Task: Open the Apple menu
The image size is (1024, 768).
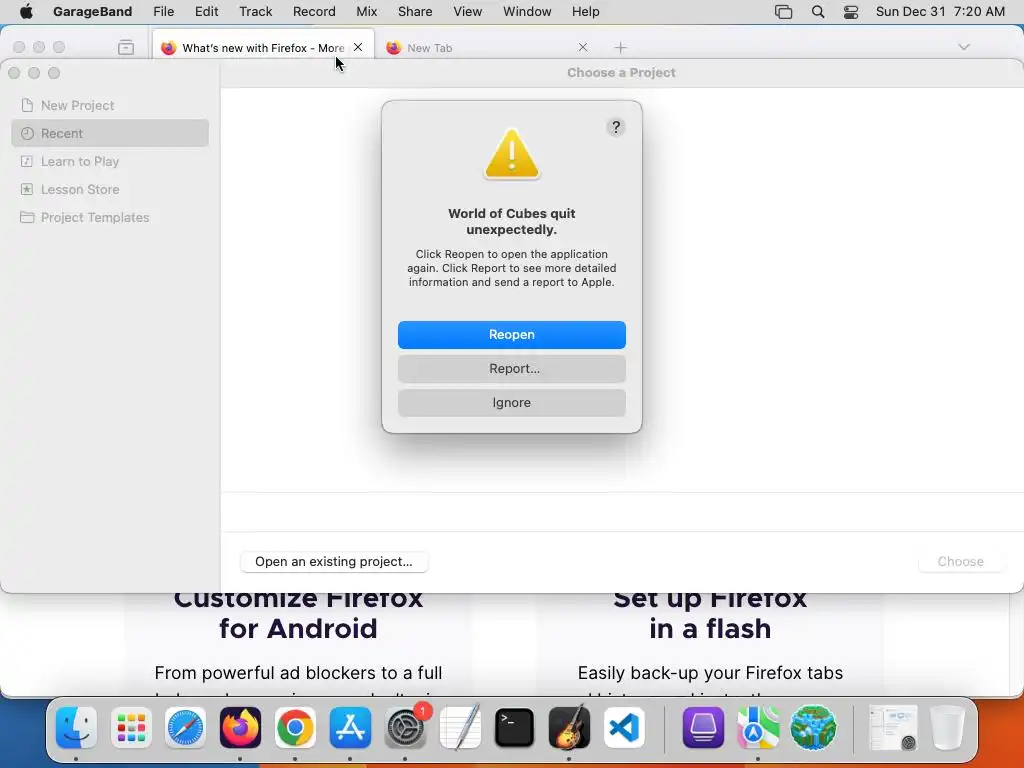Action: point(26,11)
